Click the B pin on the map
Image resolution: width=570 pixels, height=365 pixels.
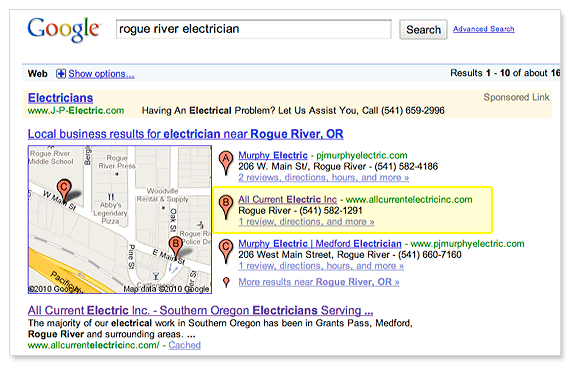[176, 248]
